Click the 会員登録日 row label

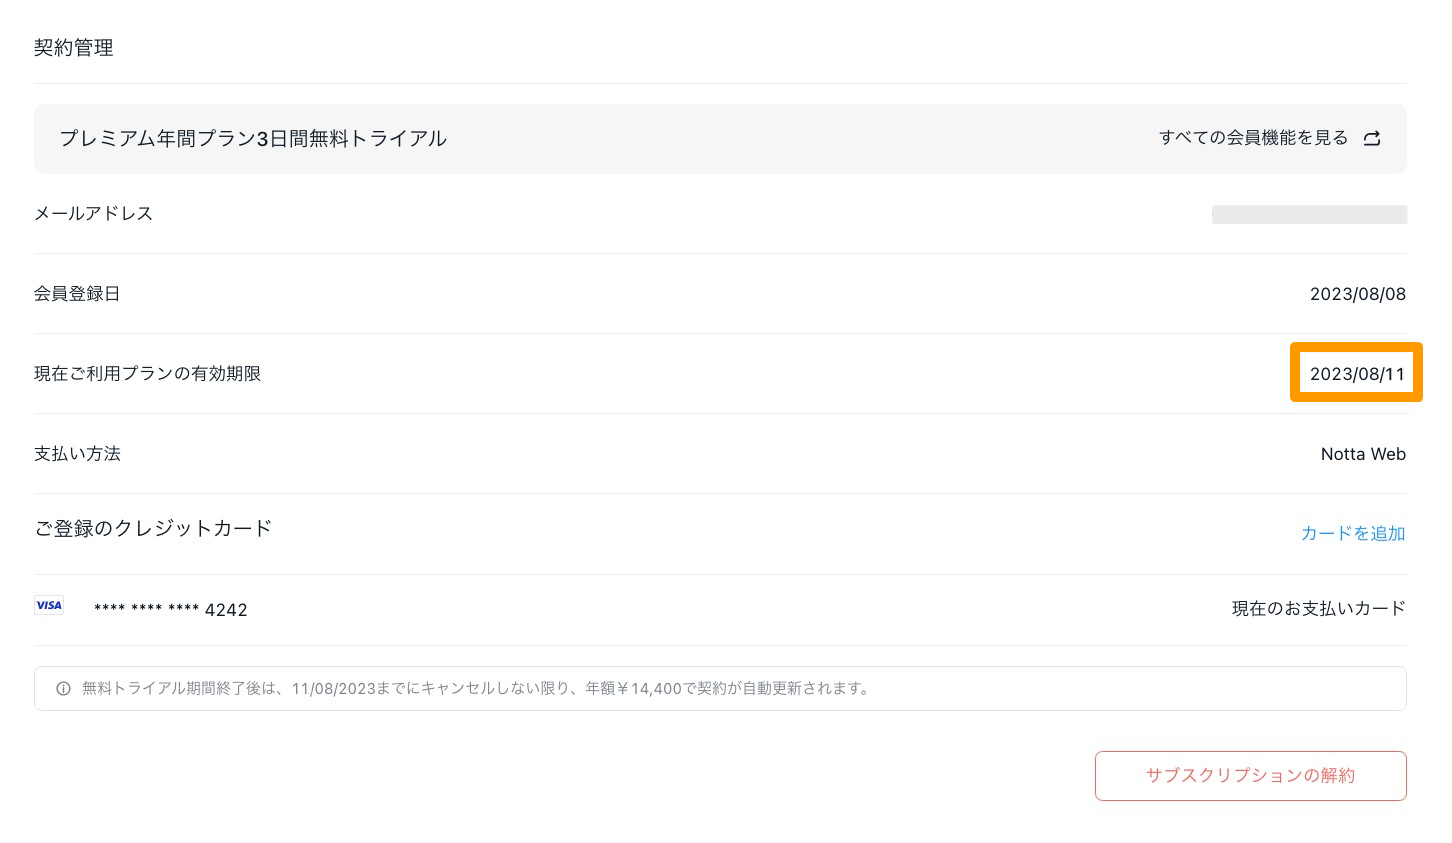coord(77,294)
